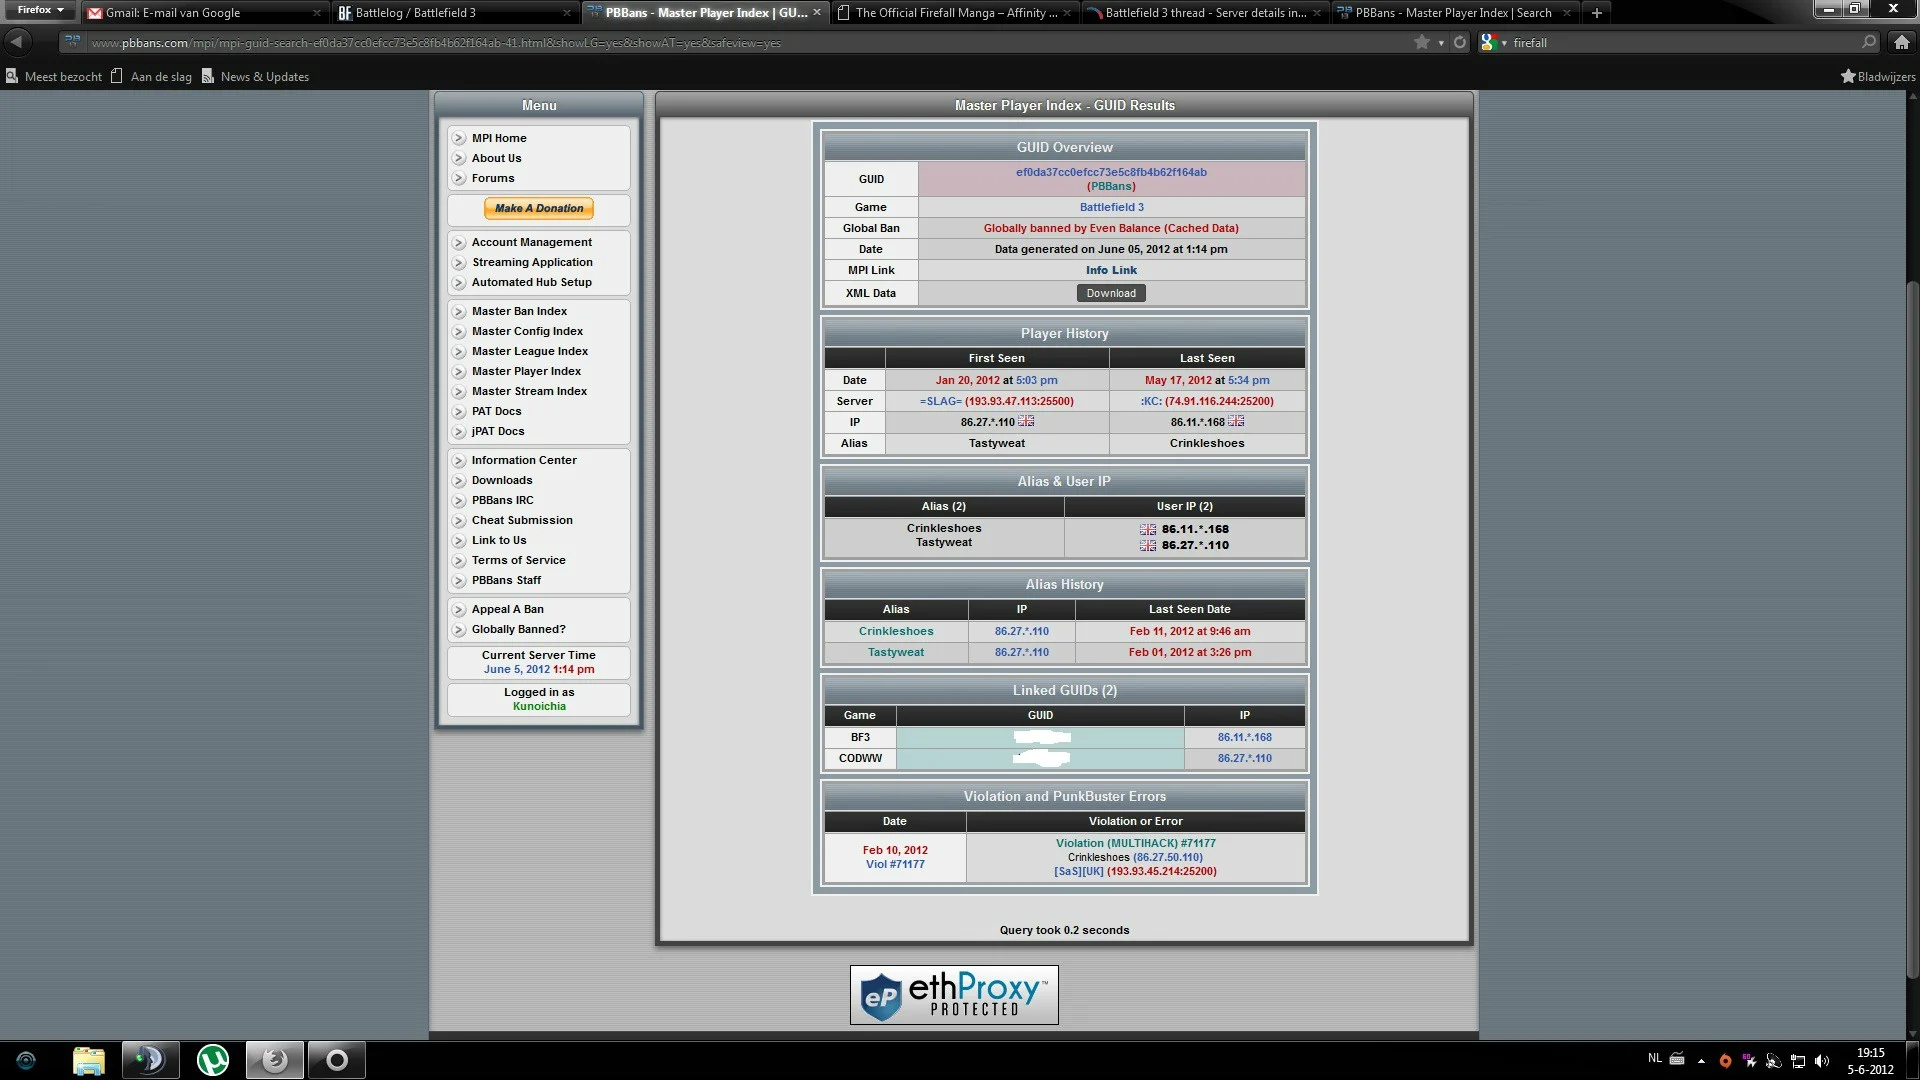
Task: Open Firefox home page icon
Action: [1901, 42]
